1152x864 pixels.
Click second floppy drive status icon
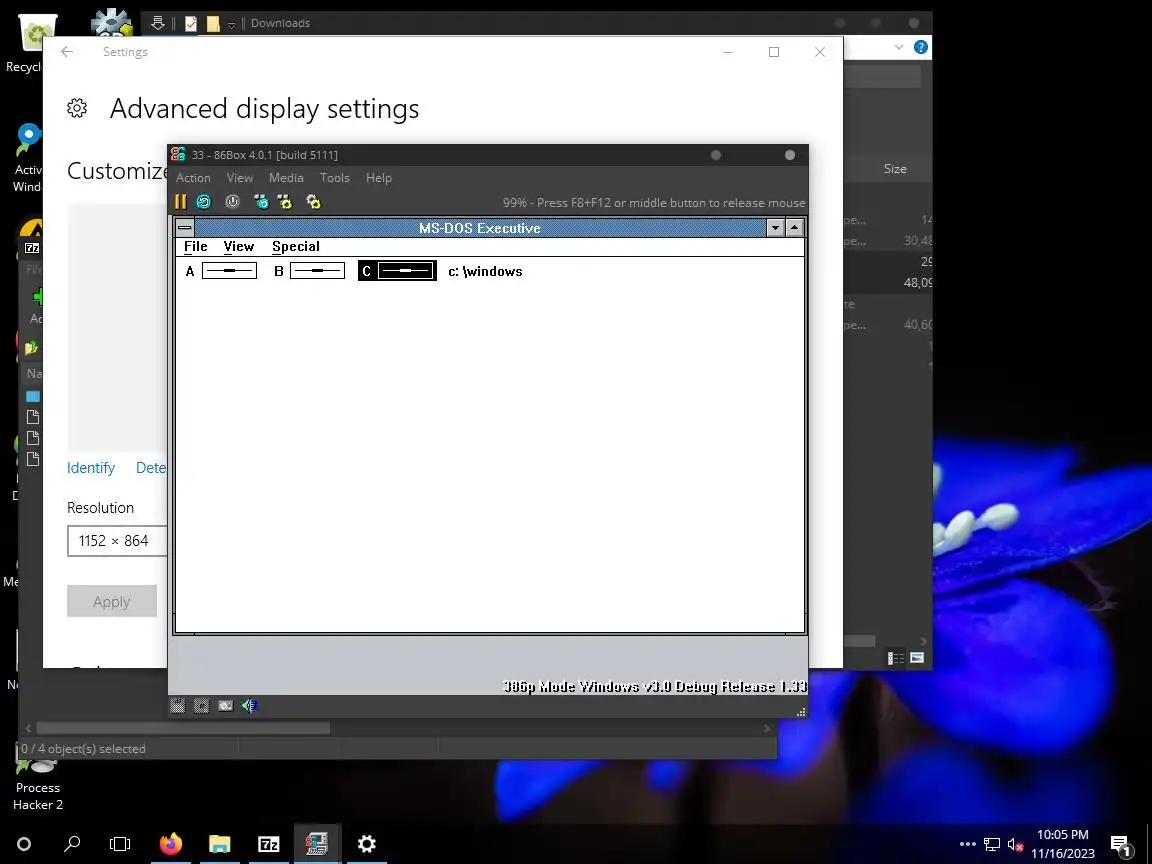coord(201,706)
